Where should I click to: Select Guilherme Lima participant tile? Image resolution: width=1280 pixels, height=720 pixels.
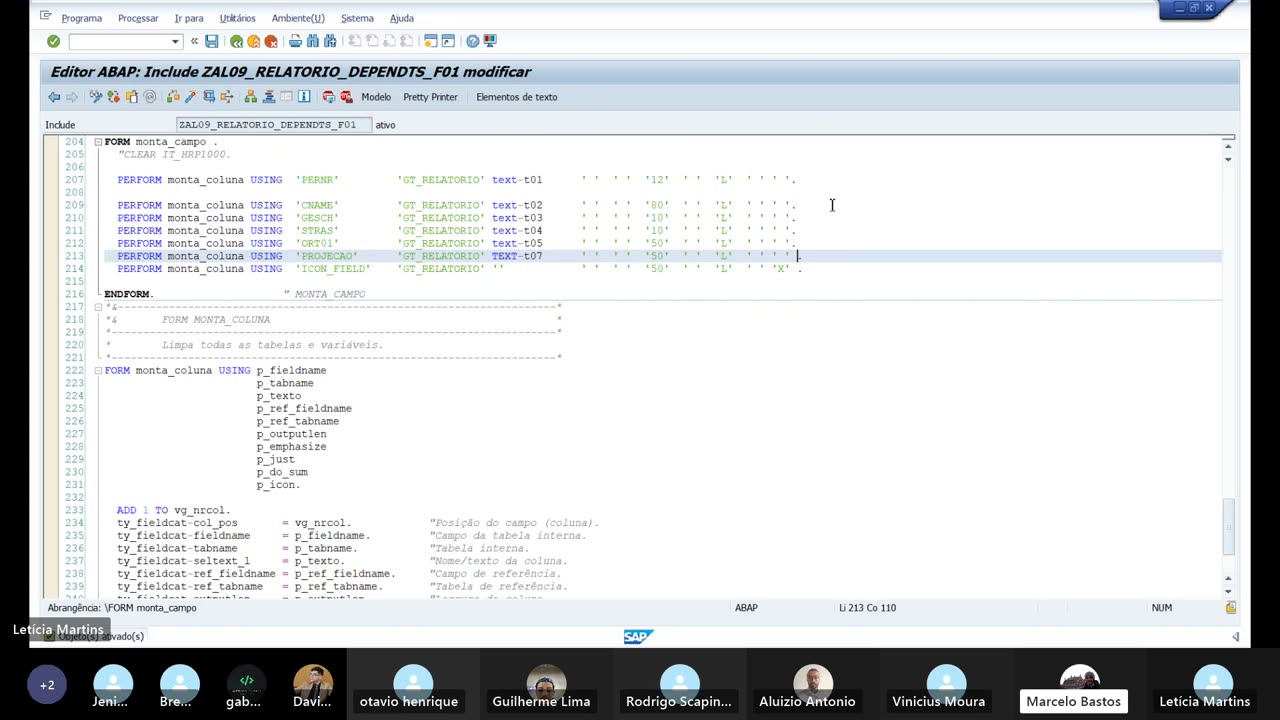546,684
